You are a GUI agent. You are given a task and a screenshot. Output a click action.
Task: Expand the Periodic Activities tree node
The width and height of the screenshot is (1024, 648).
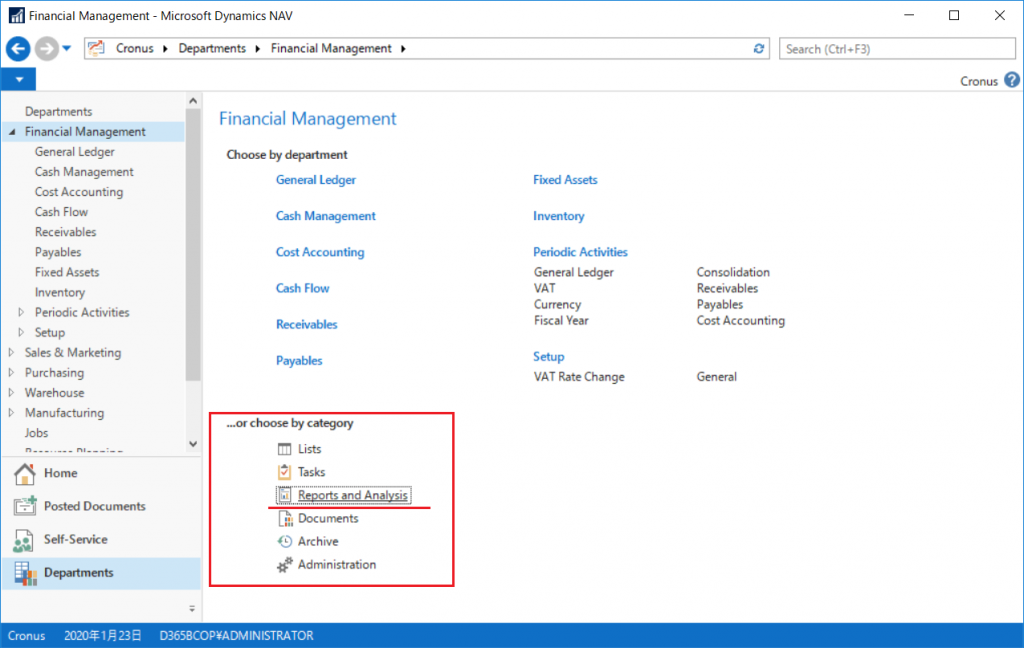click(21, 312)
